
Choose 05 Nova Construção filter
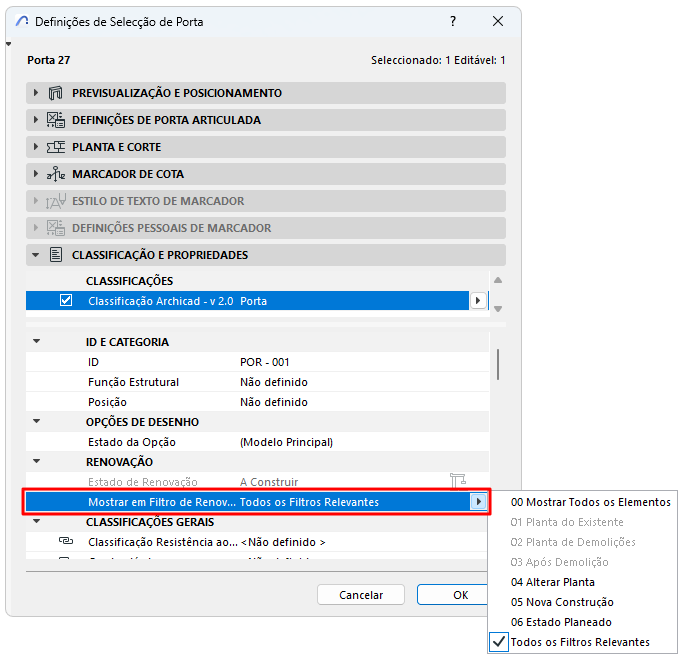(x=562, y=602)
